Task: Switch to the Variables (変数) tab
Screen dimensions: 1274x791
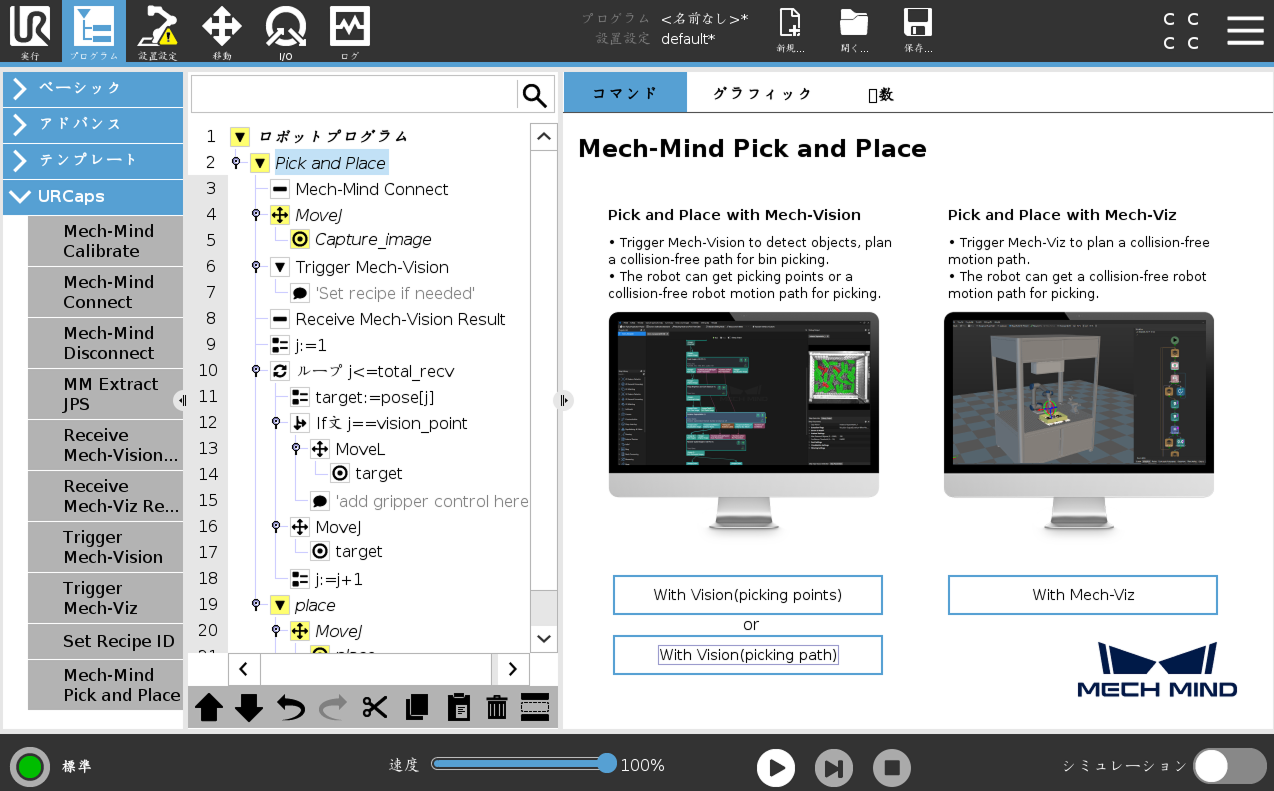Action: (880, 94)
